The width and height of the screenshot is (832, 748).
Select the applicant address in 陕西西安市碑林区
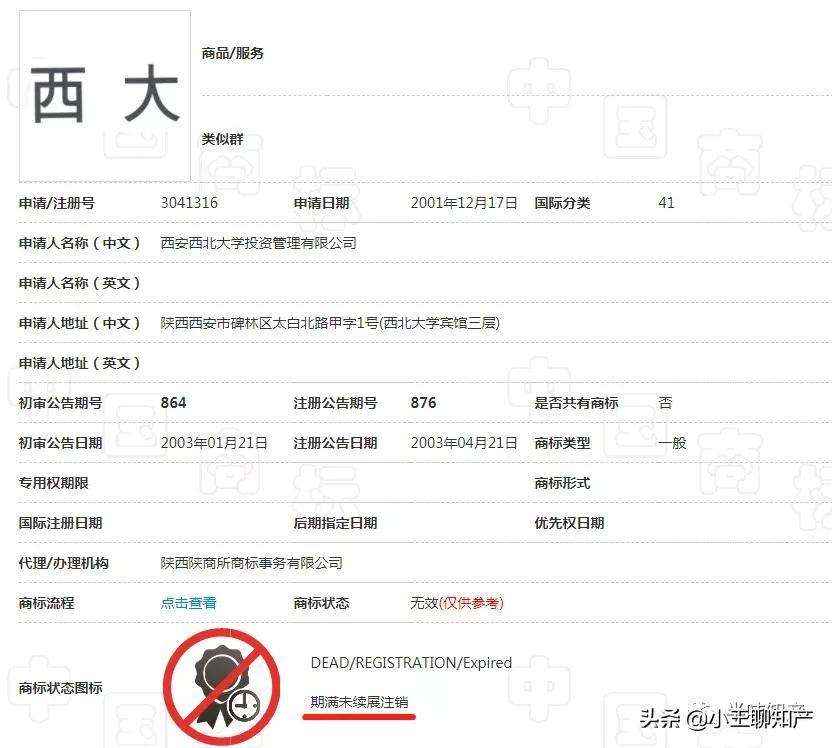pyautogui.click(x=330, y=323)
